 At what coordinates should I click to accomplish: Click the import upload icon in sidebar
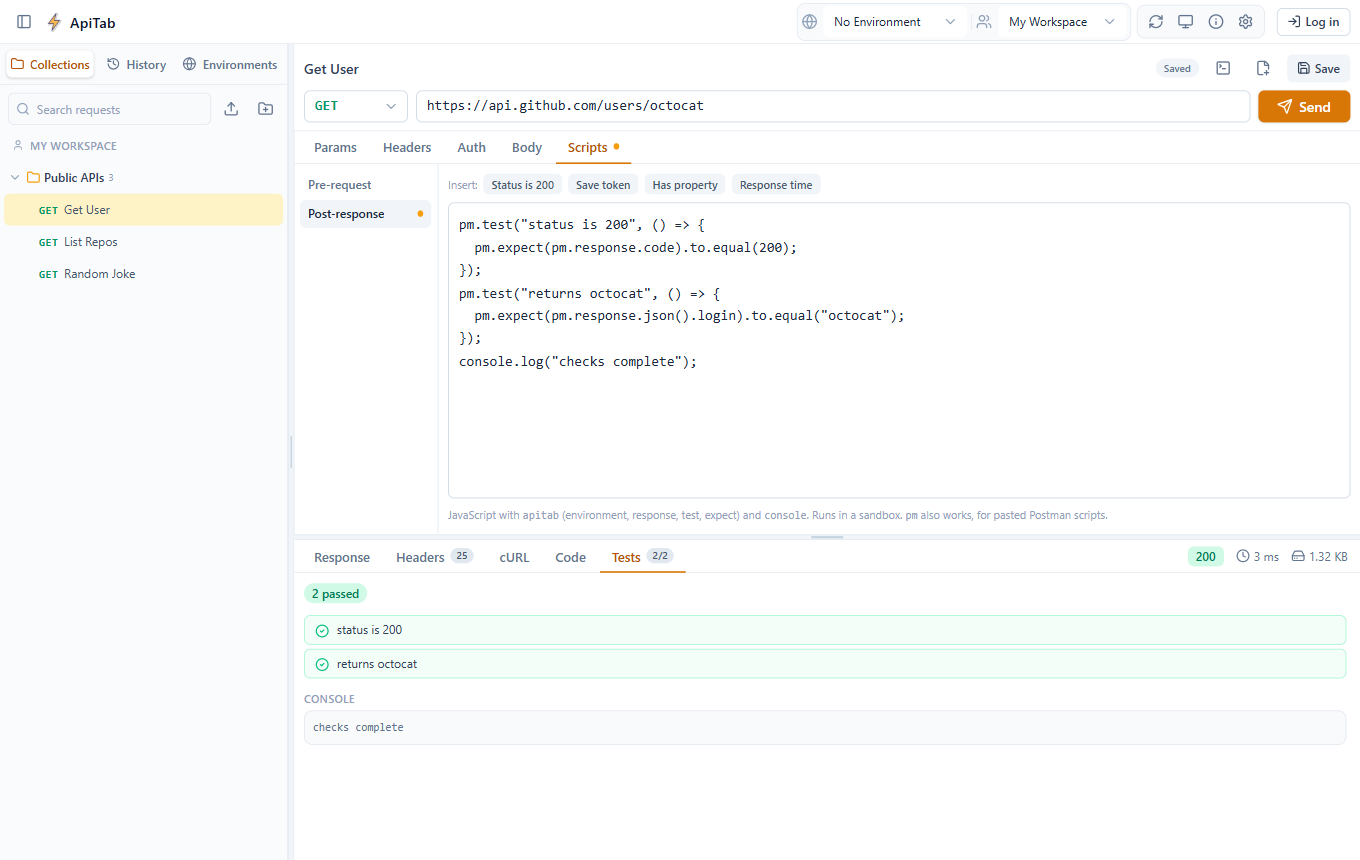(x=231, y=109)
